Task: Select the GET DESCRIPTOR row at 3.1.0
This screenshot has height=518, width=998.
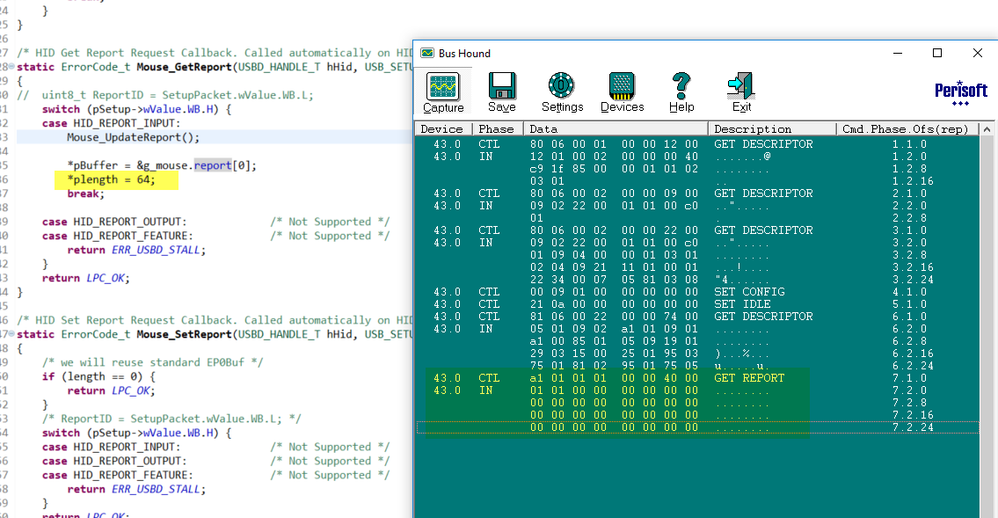Action: click(697, 230)
